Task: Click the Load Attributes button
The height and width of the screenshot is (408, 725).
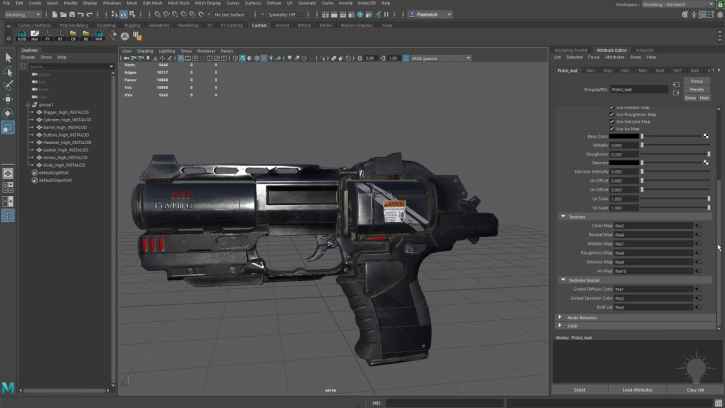Action: [x=637, y=390]
